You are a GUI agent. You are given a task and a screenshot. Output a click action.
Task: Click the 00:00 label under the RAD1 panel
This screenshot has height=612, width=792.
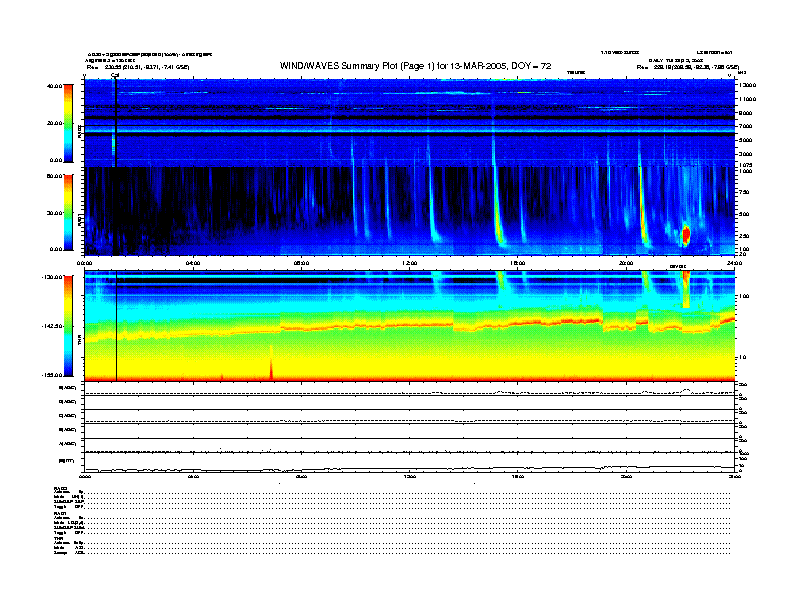click(86, 263)
